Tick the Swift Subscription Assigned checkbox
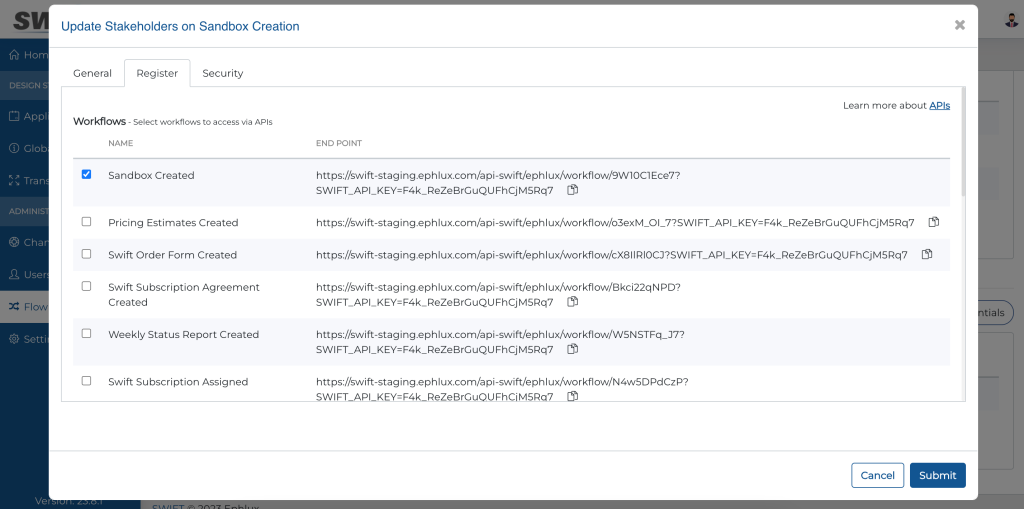This screenshot has width=1024, height=509. point(86,380)
